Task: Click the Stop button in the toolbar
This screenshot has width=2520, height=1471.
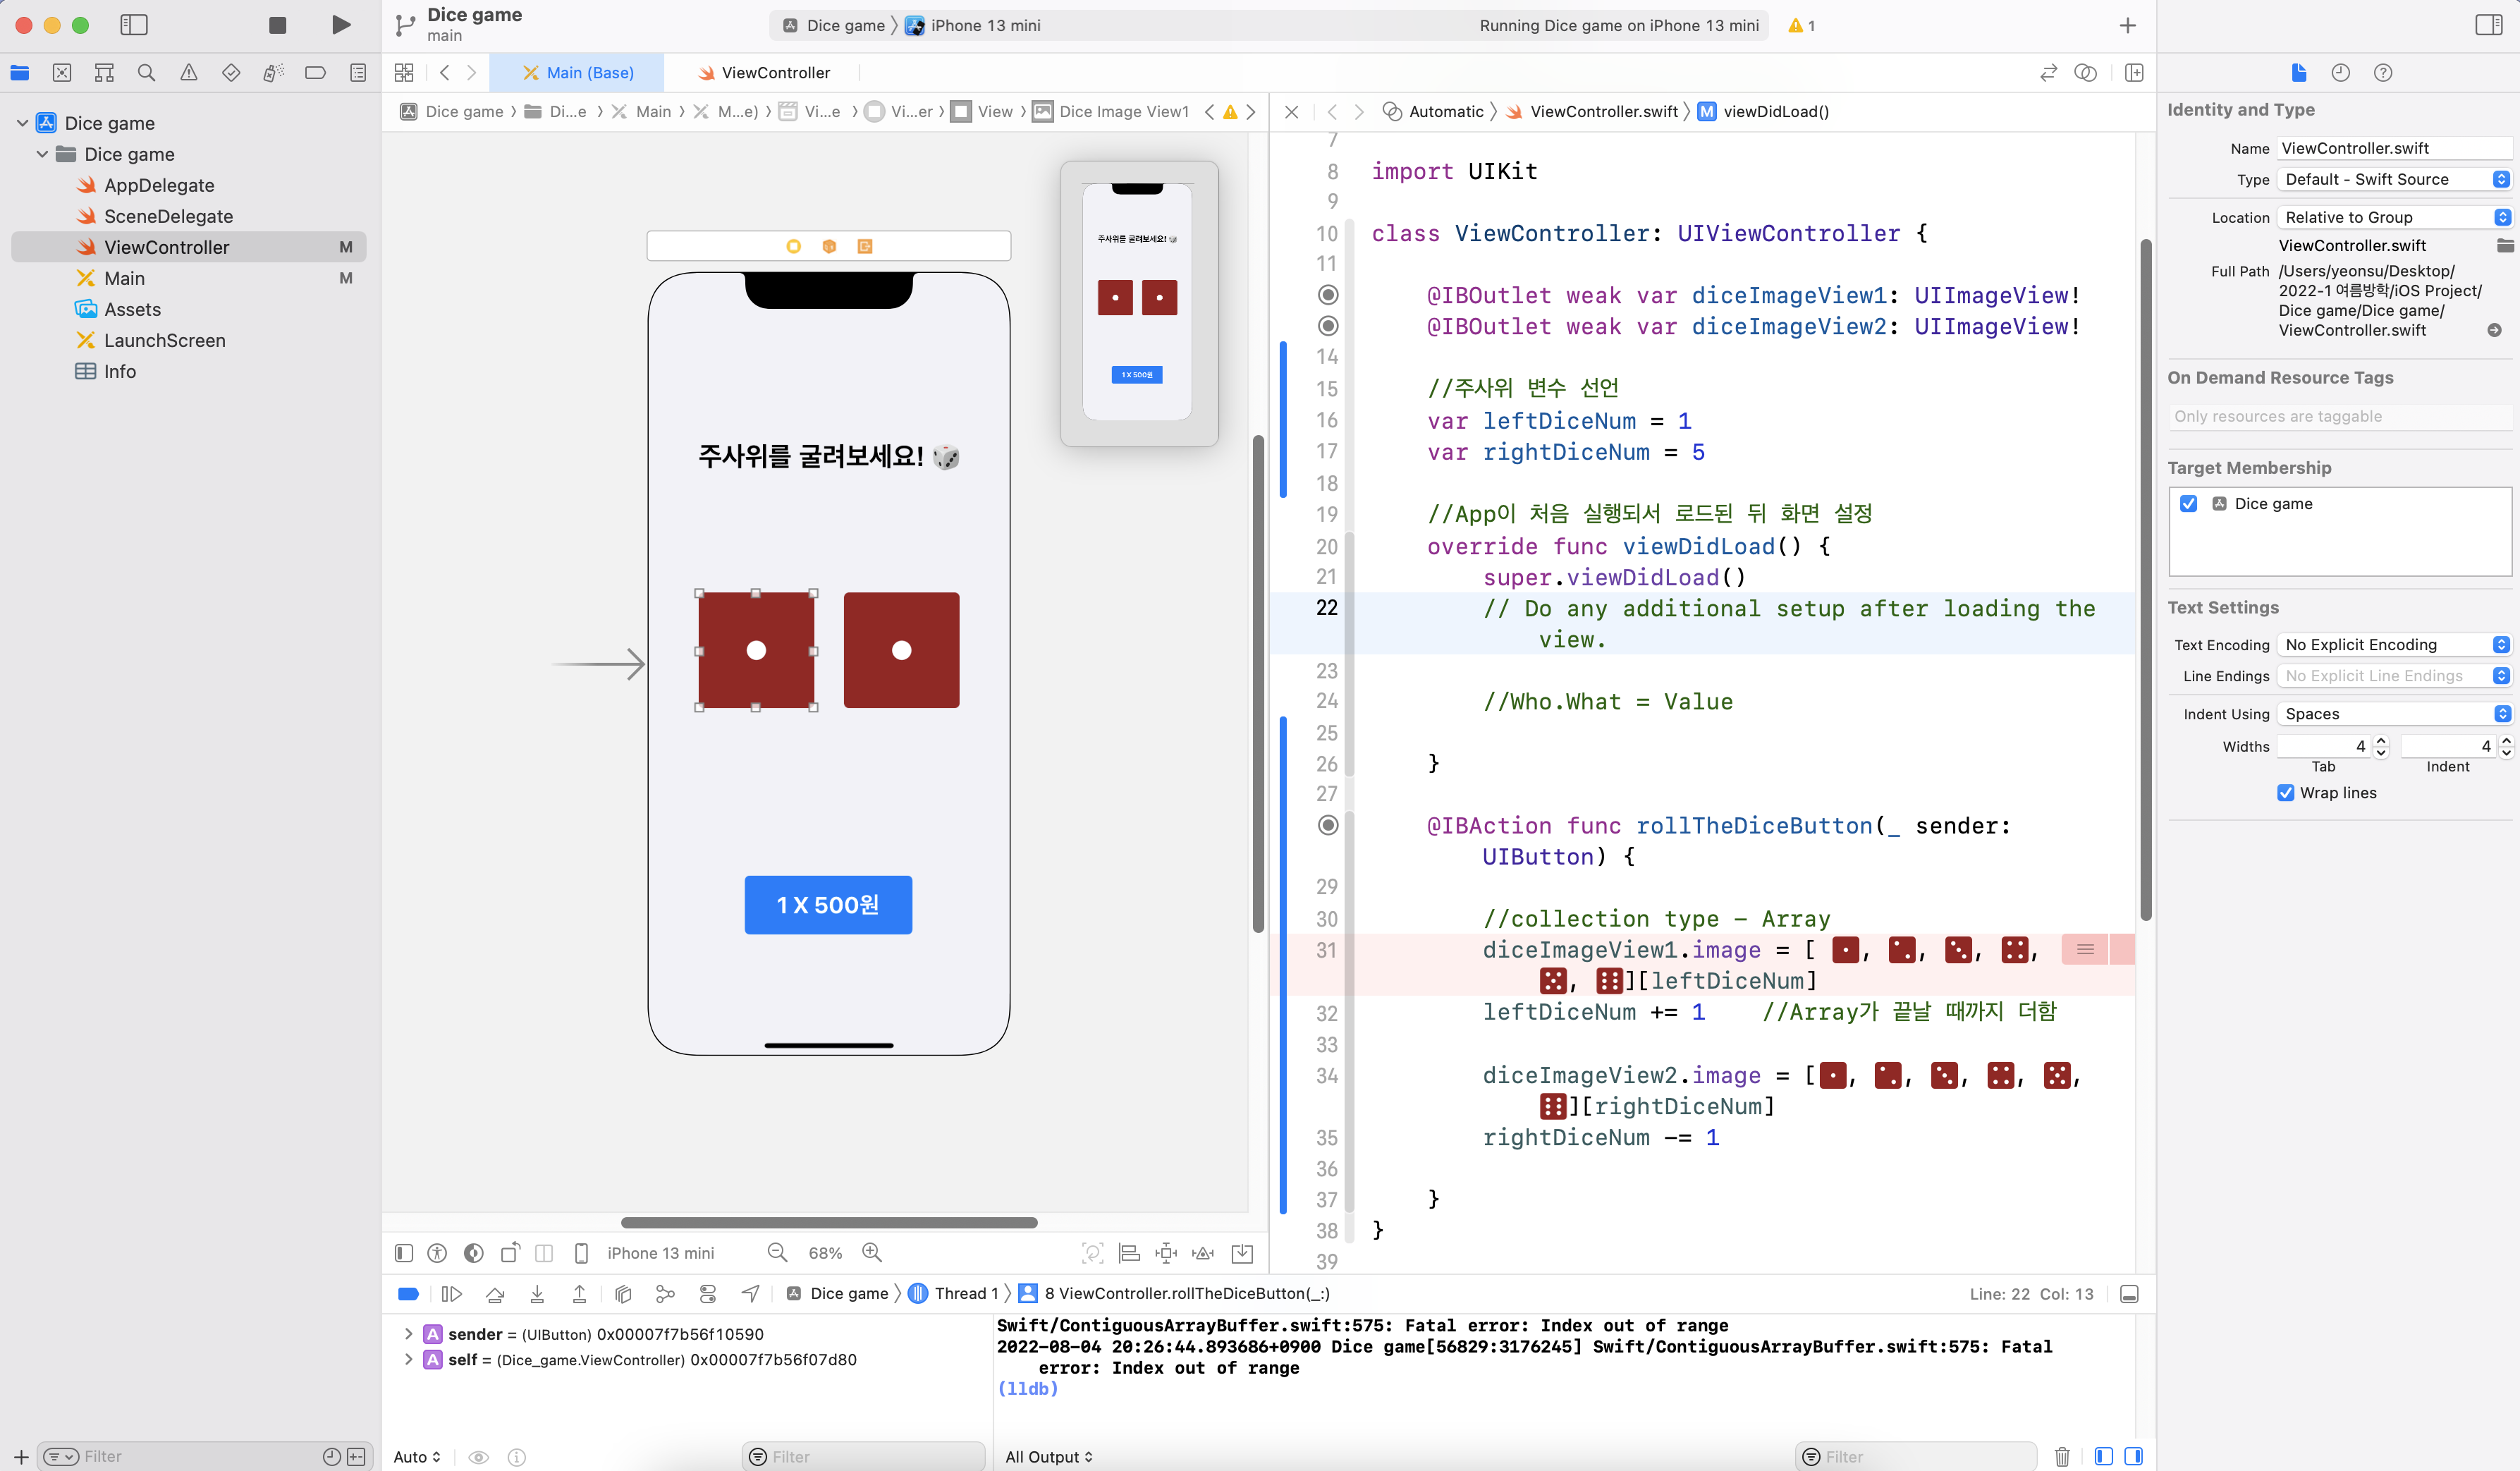Action: click(278, 25)
